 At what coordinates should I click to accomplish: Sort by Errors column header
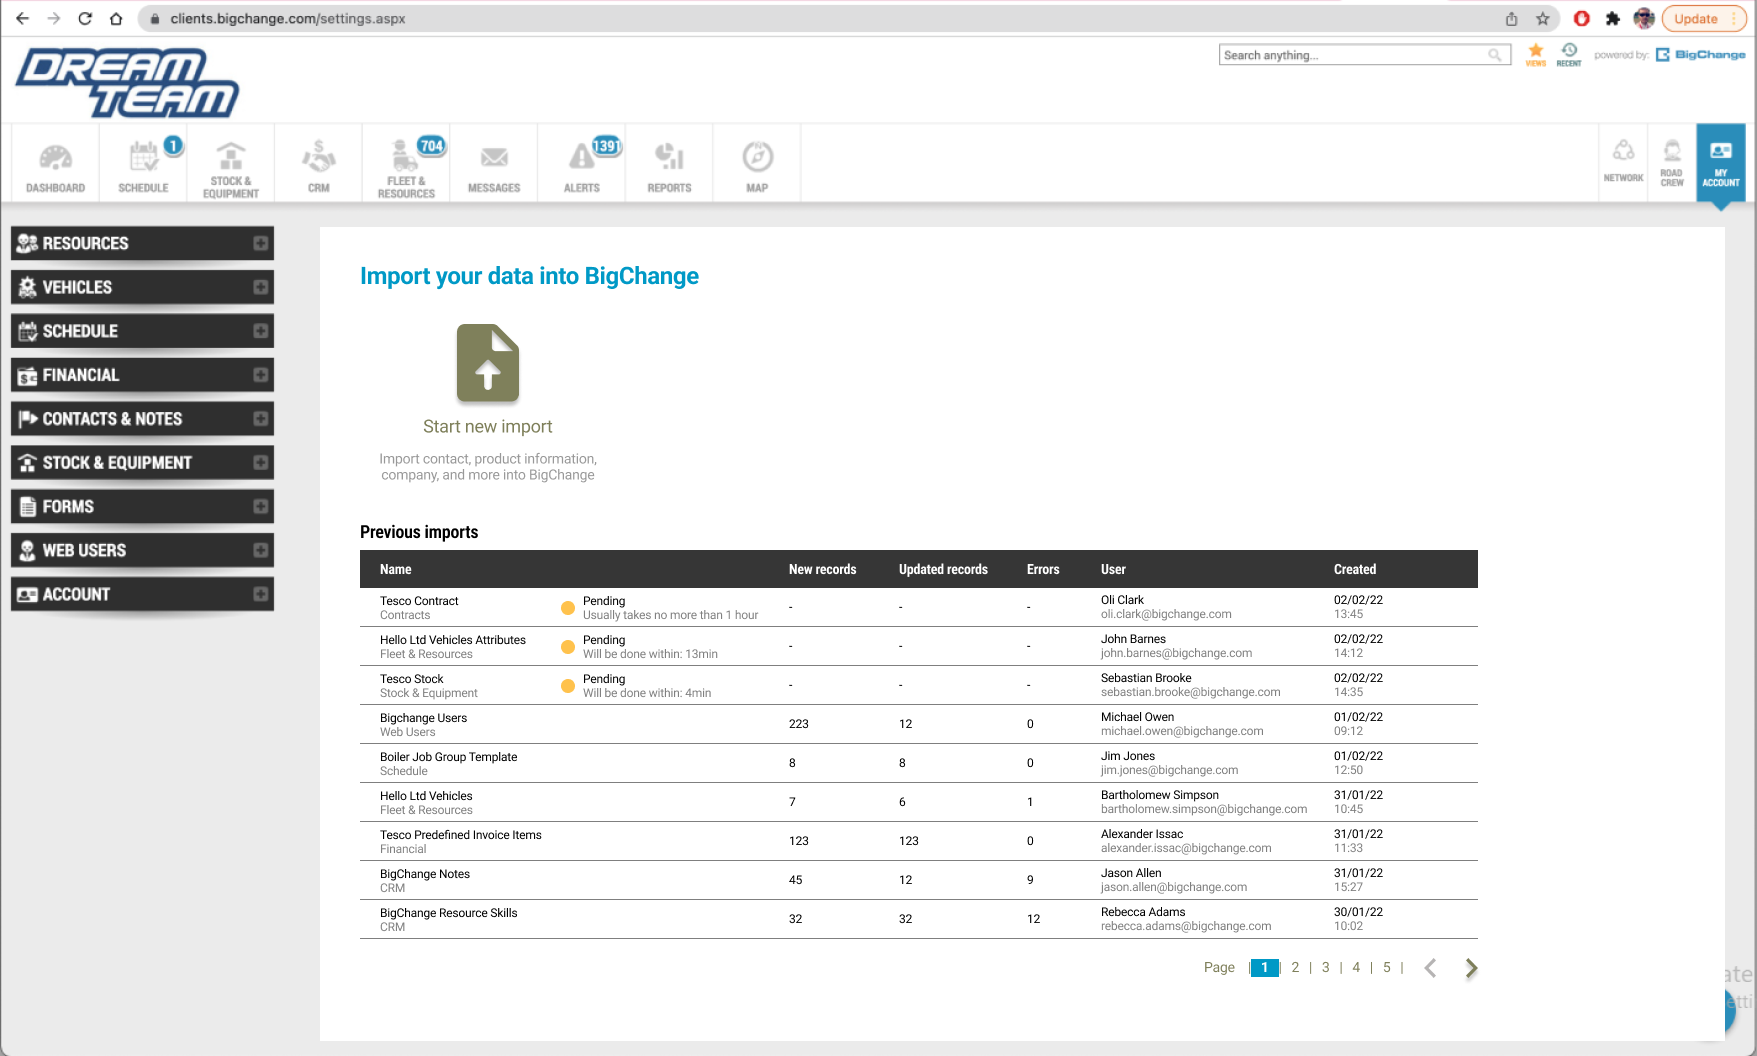pyautogui.click(x=1043, y=569)
